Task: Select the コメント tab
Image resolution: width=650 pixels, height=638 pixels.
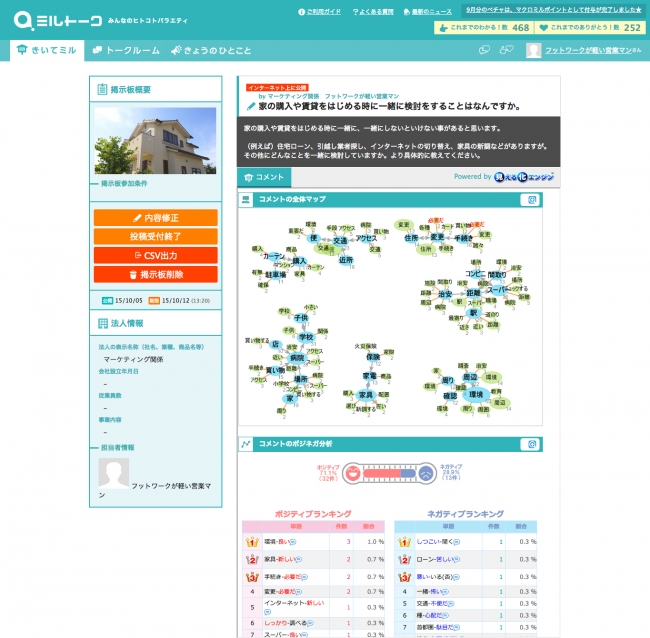Action: coord(264,177)
